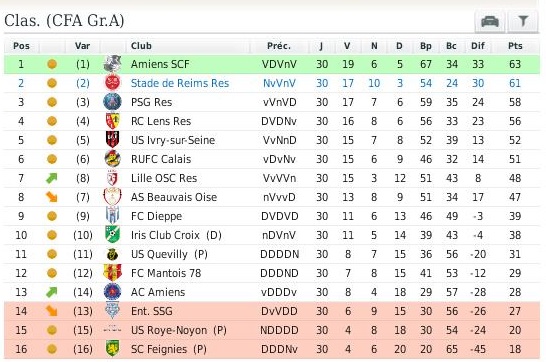This screenshot has height=362, width=546.
Task: Click the SC Feignies club badge
Action: [x=112, y=349]
